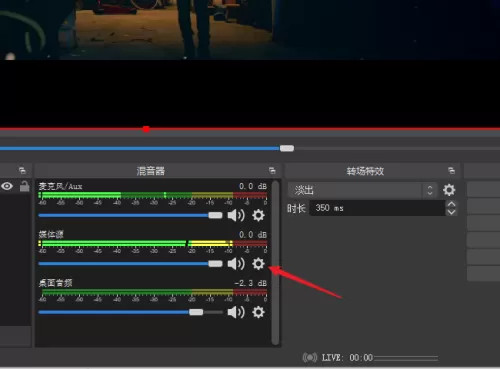Click the LIVE: 00:00 status text
Viewport: 500px width, 369px height.
coord(347,358)
